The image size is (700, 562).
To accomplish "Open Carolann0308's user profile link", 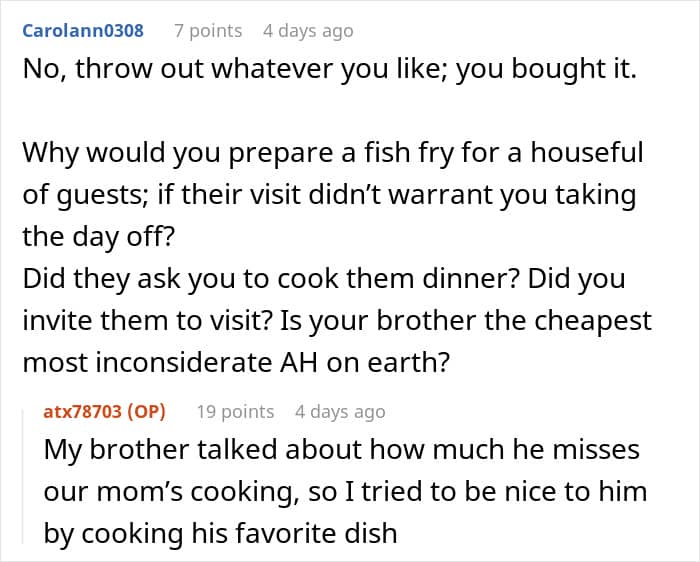I will 83,31.
